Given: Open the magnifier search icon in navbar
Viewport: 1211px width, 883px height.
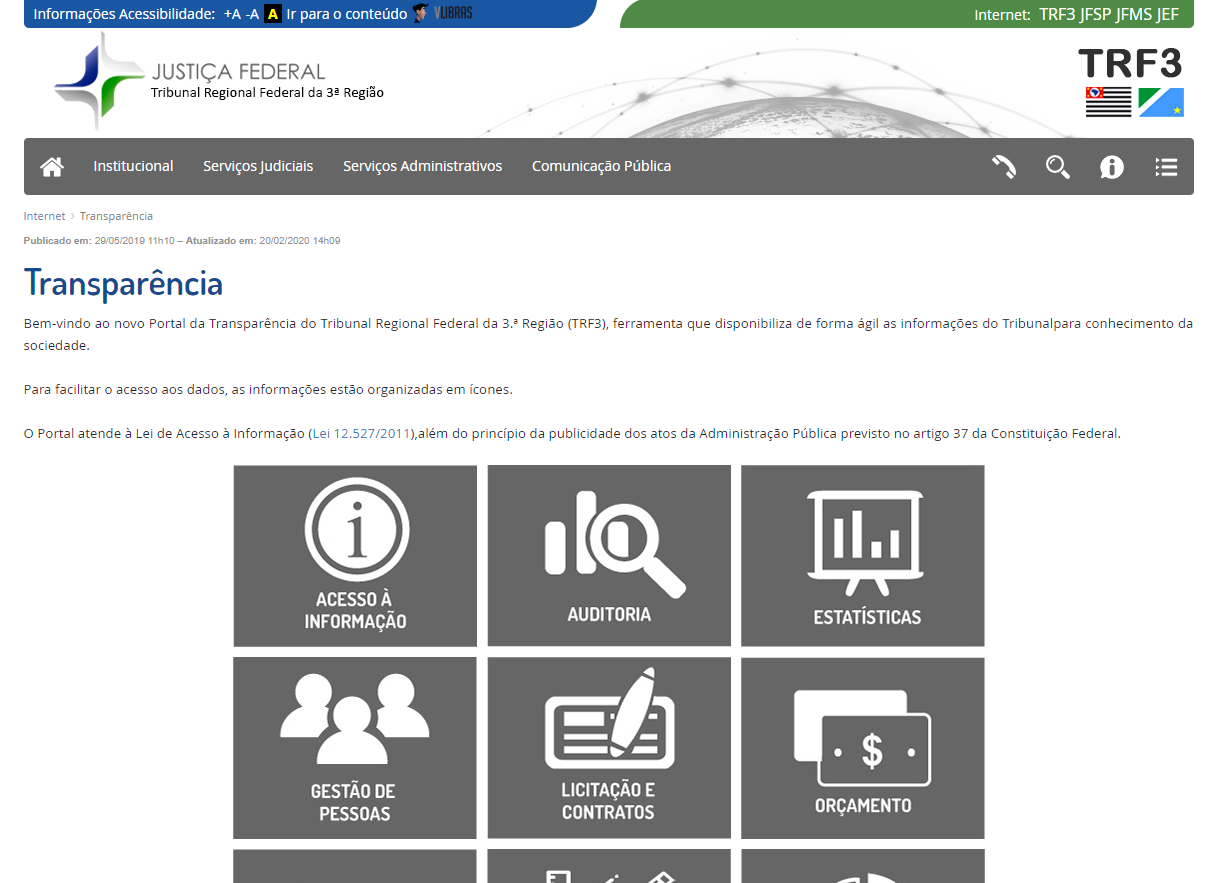Looking at the screenshot, I should tap(1057, 167).
